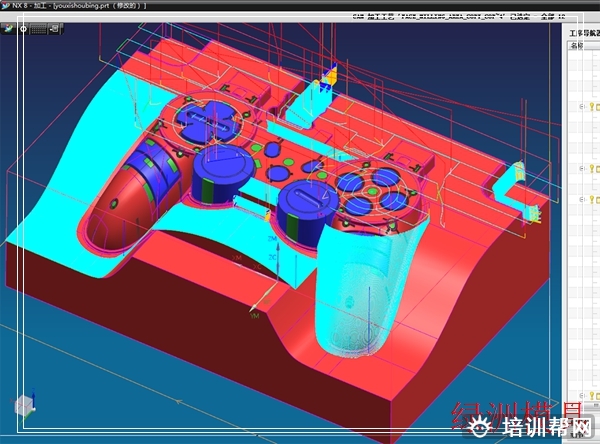
Task: Click the grid icon on floating toolbar
Action: pyautogui.click(x=39, y=29)
